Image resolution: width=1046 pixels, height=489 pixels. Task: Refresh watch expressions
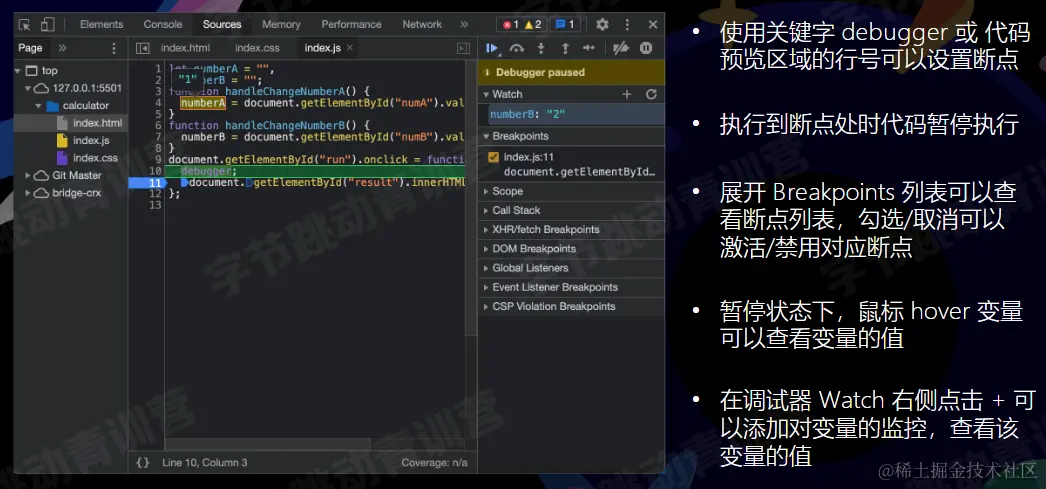click(x=652, y=94)
